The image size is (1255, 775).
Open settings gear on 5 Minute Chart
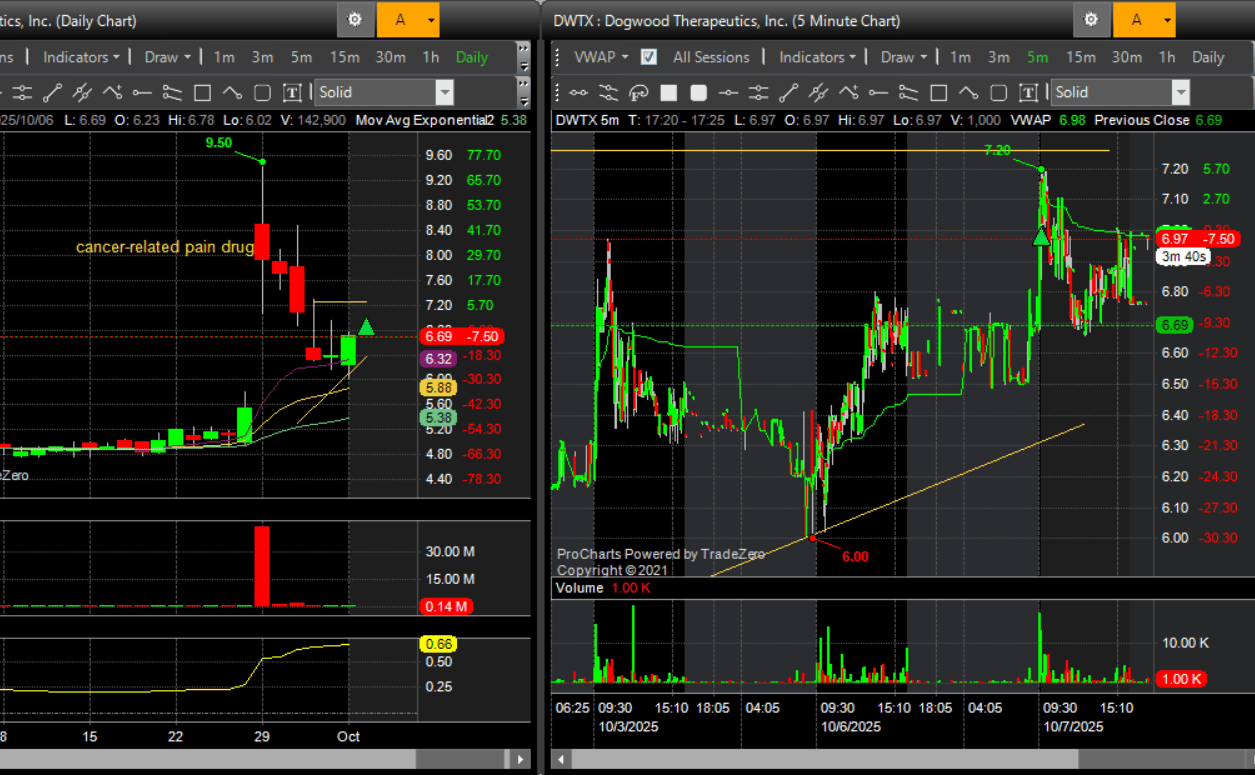1091,20
